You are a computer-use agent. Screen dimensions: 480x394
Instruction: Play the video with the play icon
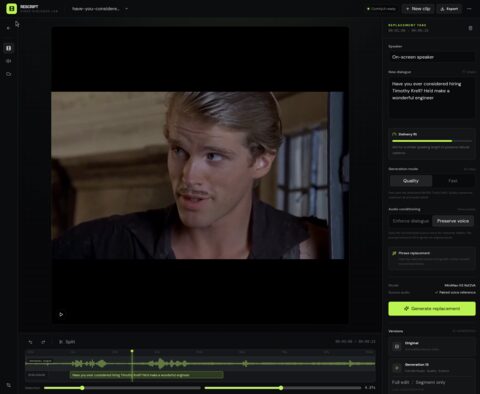pyautogui.click(x=61, y=314)
